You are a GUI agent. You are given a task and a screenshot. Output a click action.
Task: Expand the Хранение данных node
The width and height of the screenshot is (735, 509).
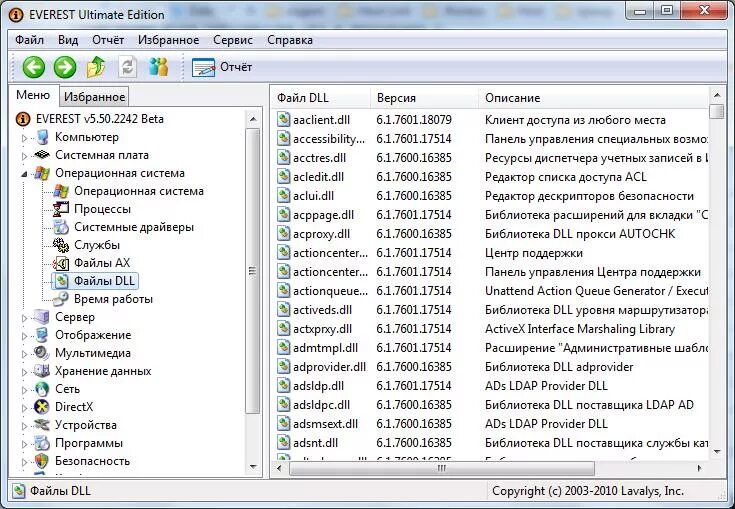pyautogui.click(x=25, y=372)
